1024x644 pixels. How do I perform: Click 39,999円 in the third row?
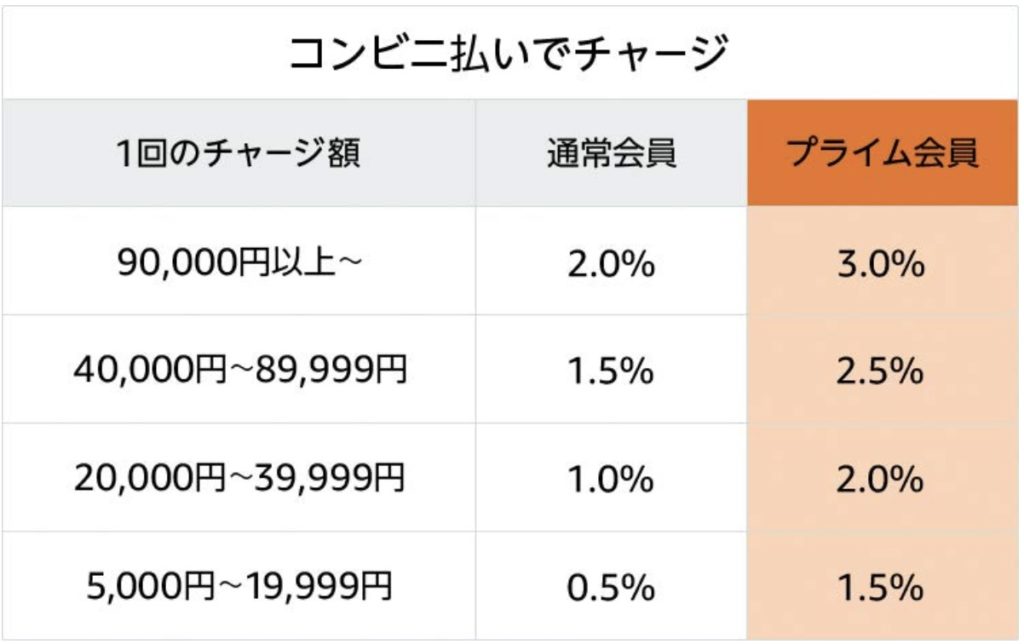tap(330, 477)
